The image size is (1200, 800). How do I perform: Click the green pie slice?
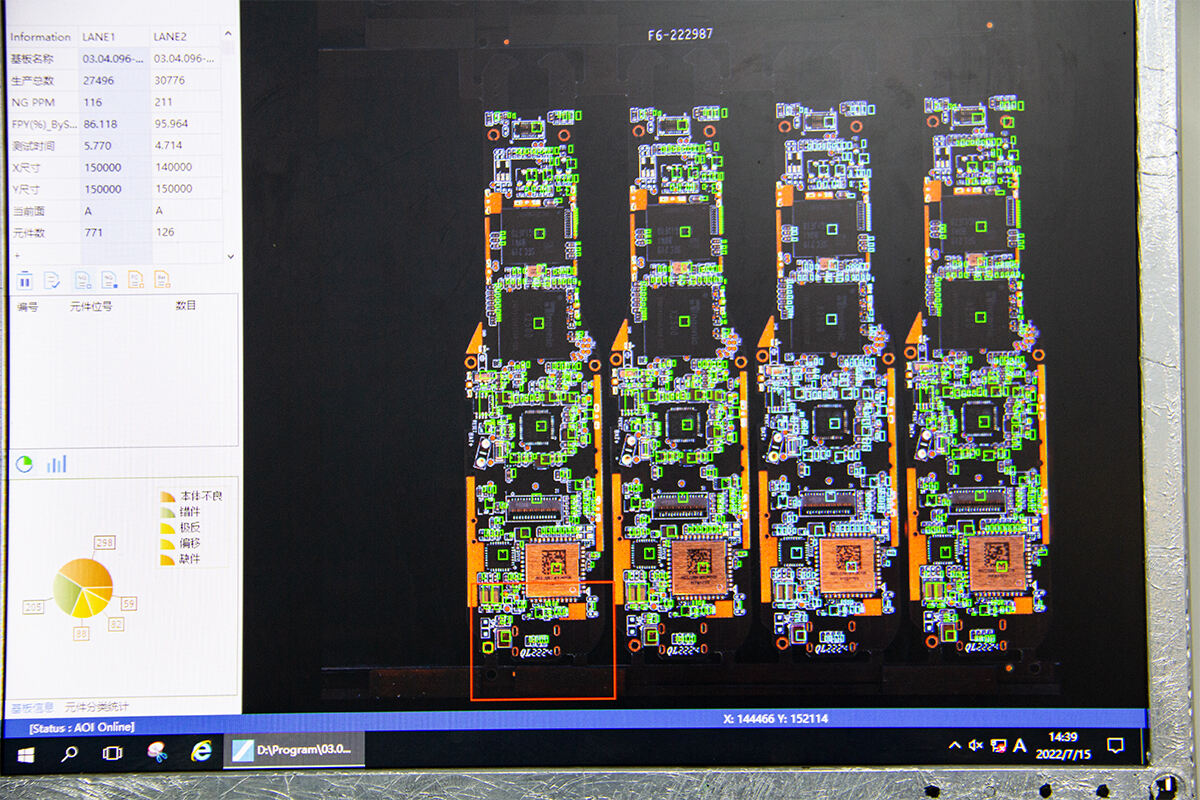66,595
